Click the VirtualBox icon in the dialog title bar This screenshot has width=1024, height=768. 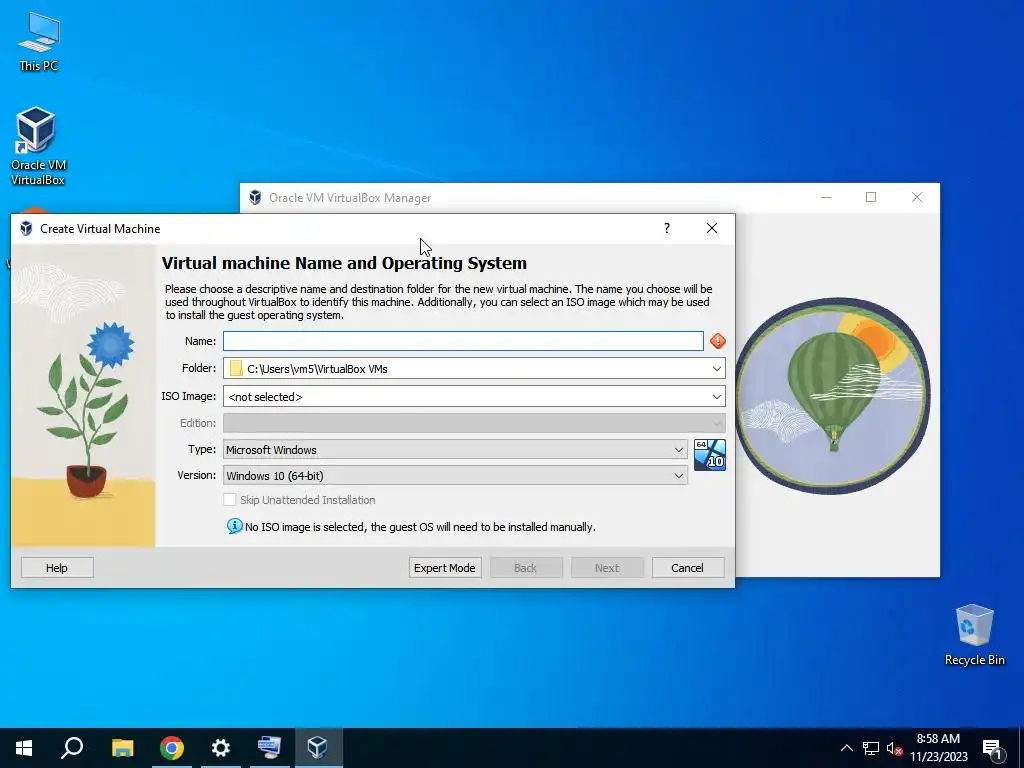(26, 229)
